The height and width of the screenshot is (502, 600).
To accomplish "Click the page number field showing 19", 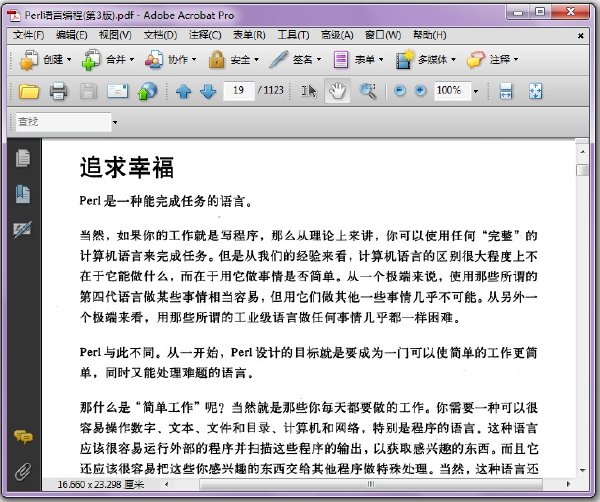I will (239, 91).
